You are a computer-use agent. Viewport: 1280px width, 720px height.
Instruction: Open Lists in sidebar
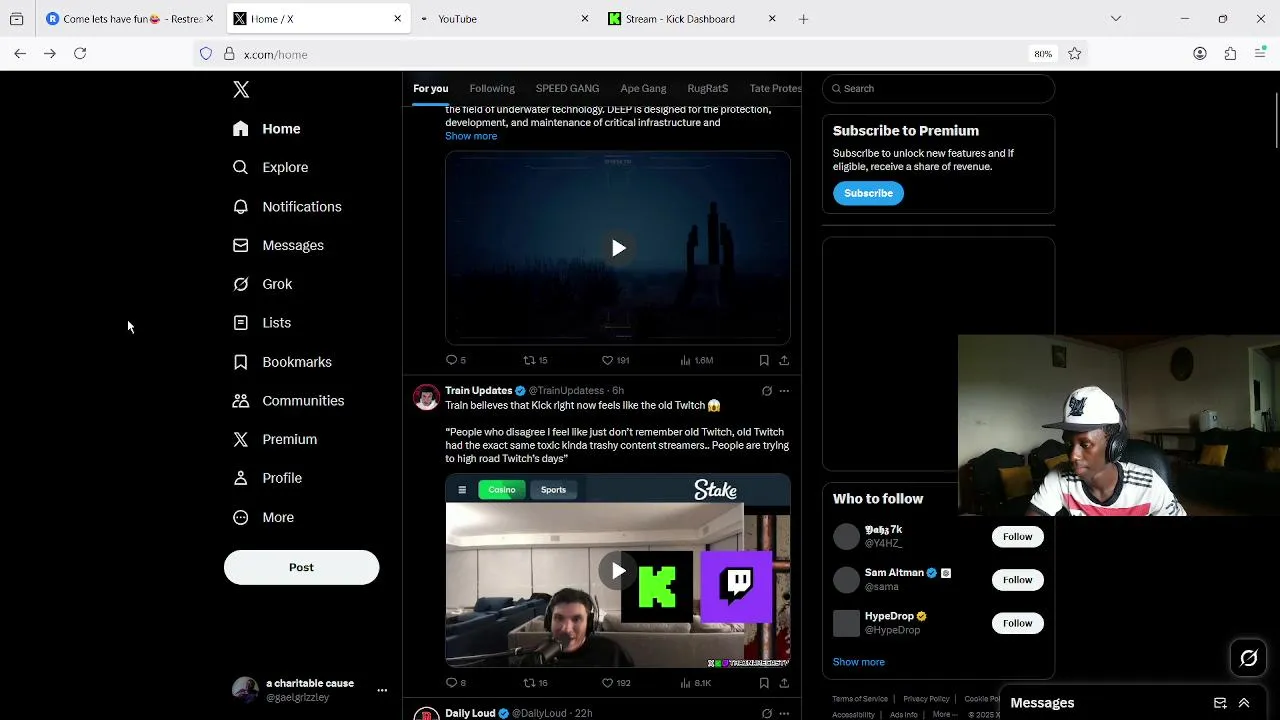(261, 323)
